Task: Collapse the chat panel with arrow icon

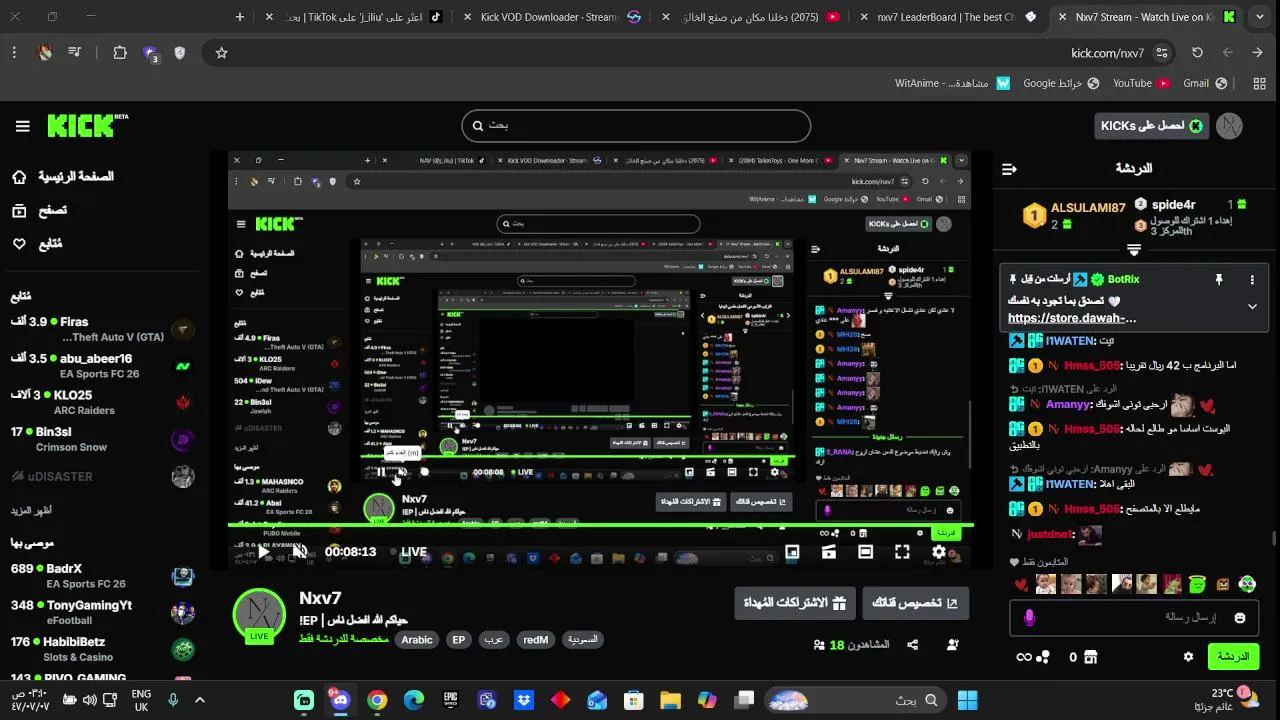Action: (x=1009, y=169)
